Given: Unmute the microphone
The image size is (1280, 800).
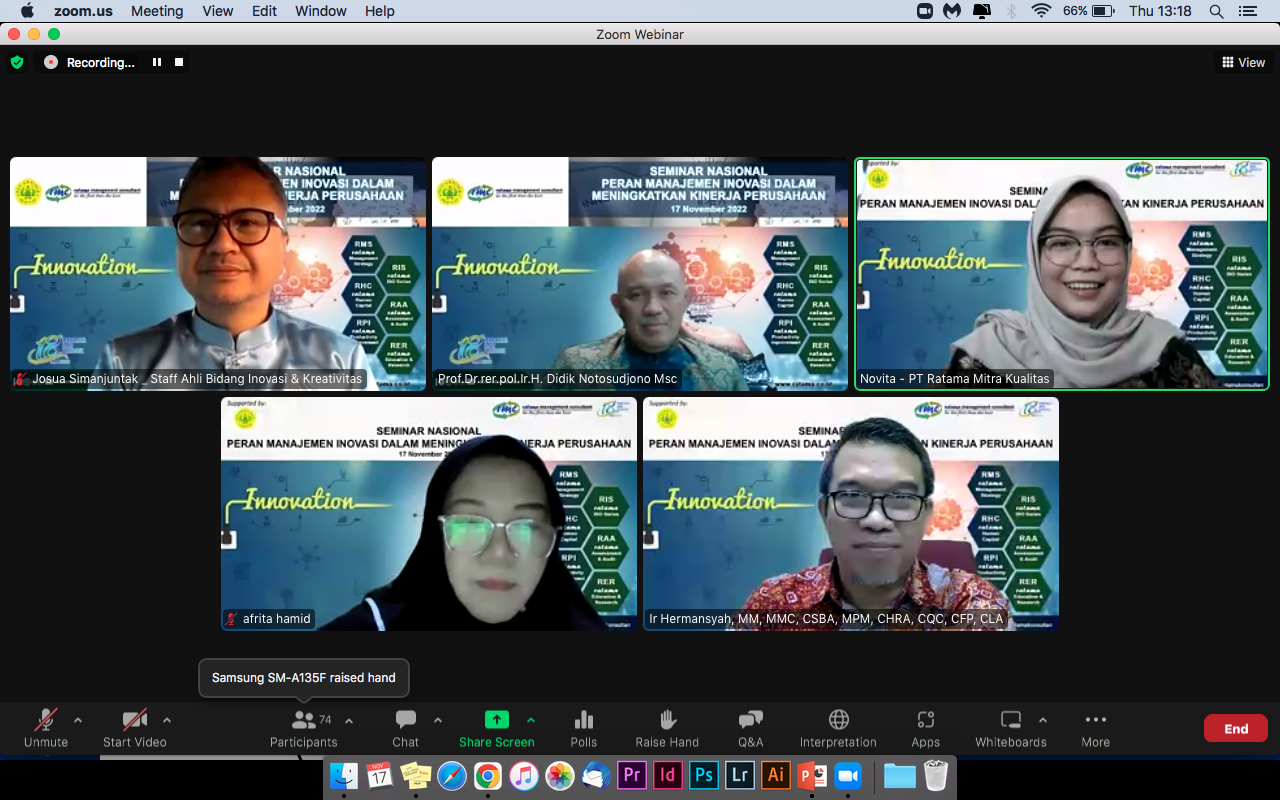Looking at the screenshot, I should 46,728.
